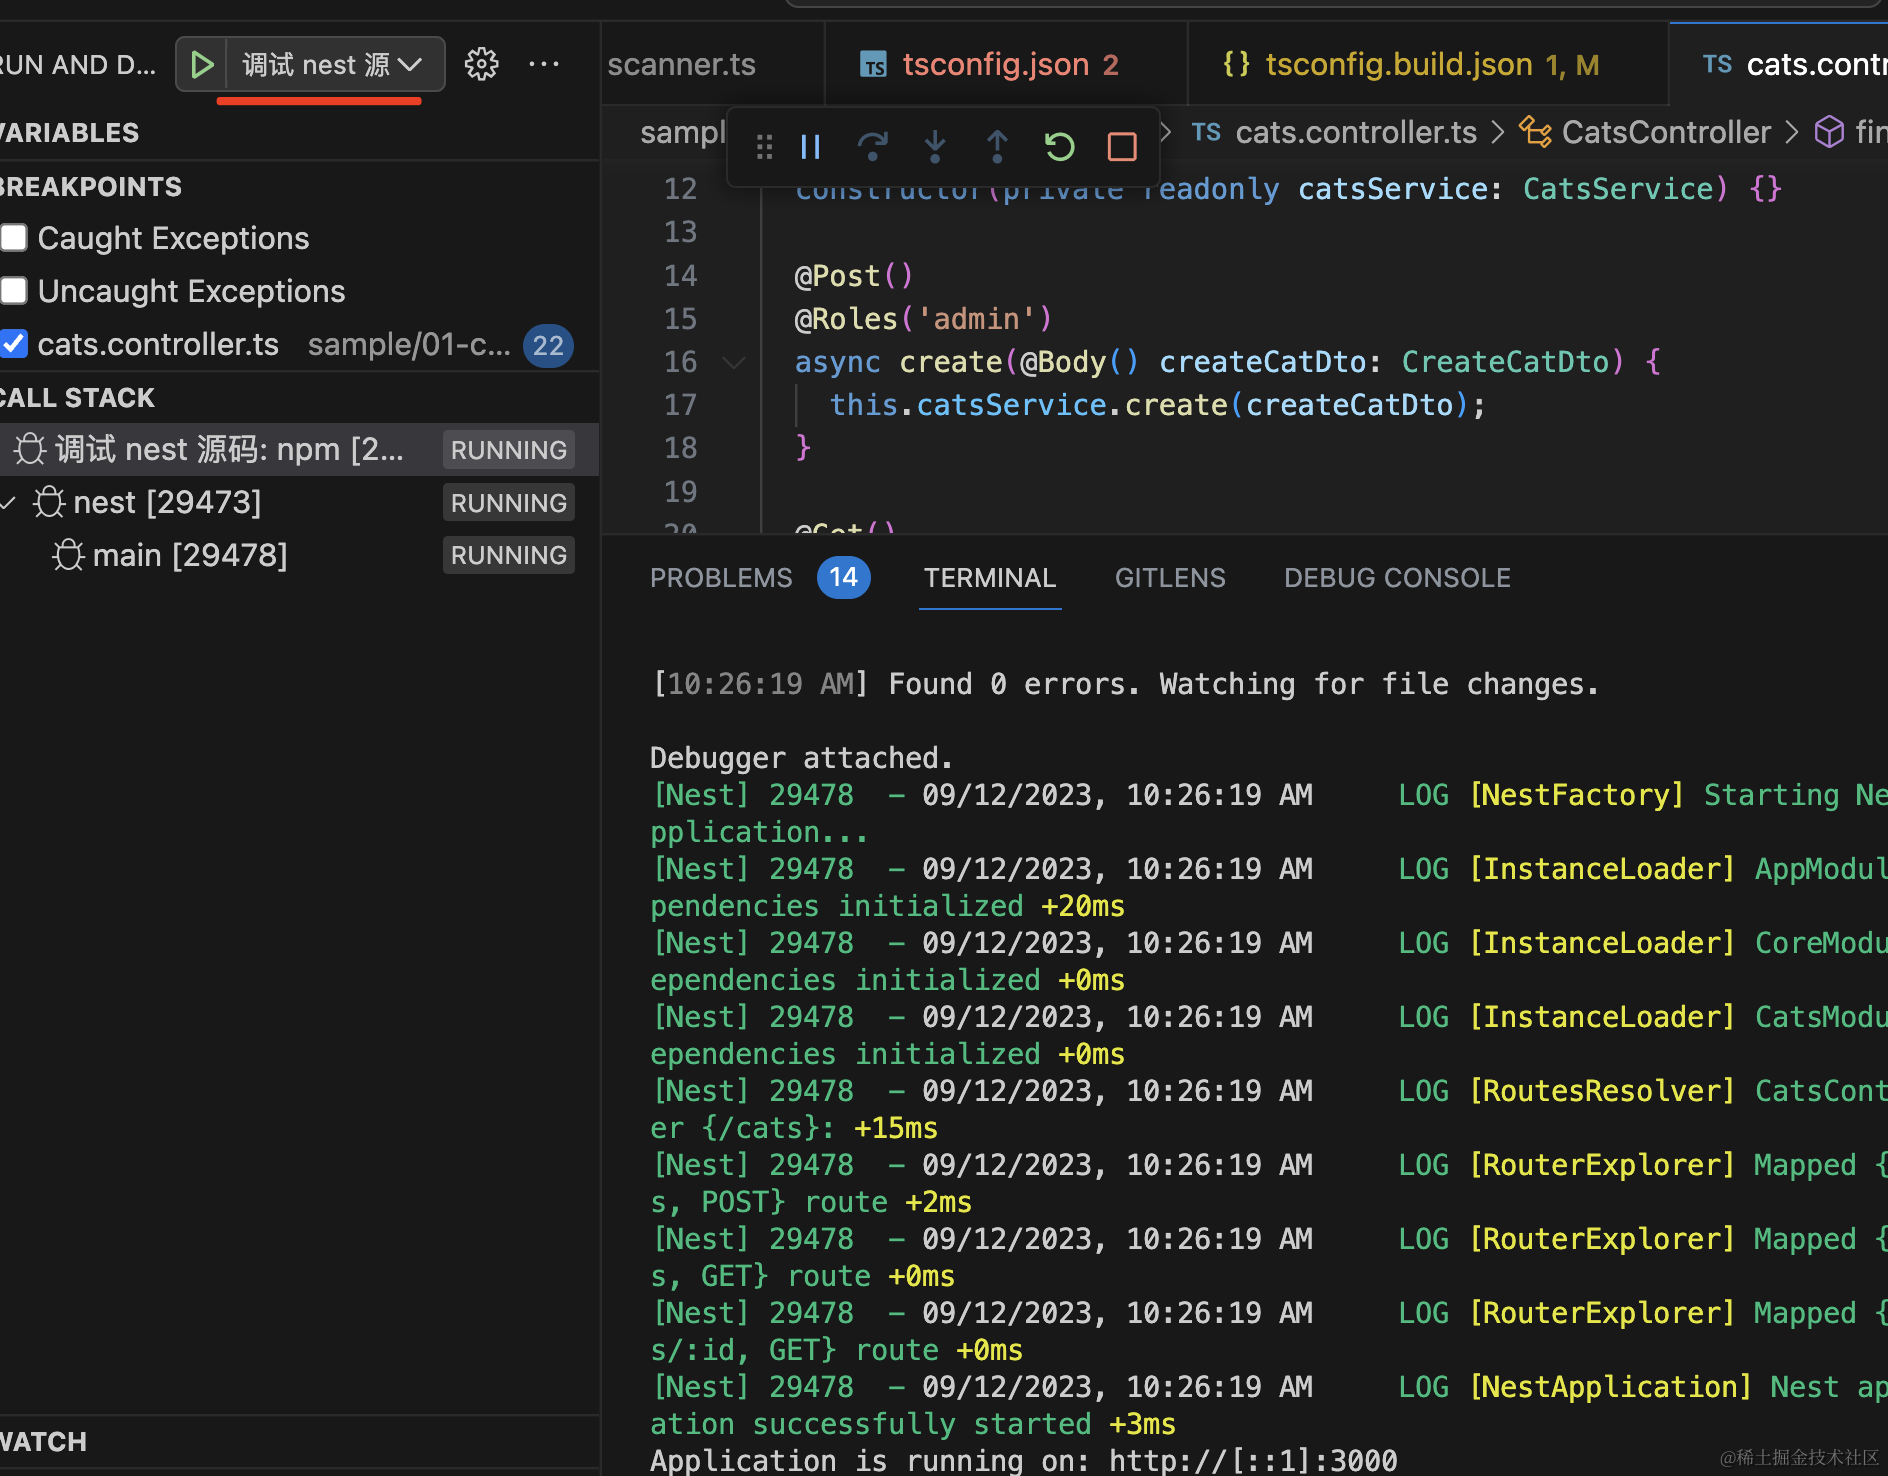The image size is (1888, 1476).
Task: Disable the cats.controller.ts breakpoint checkbox
Action: [14, 344]
